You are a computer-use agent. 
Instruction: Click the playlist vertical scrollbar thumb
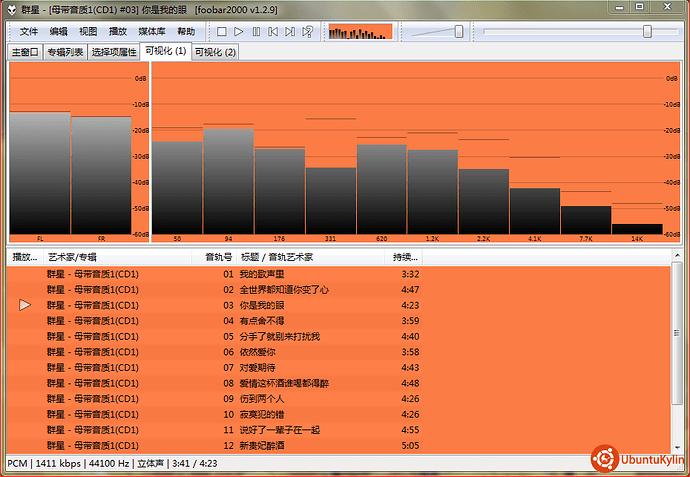point(677,333)
